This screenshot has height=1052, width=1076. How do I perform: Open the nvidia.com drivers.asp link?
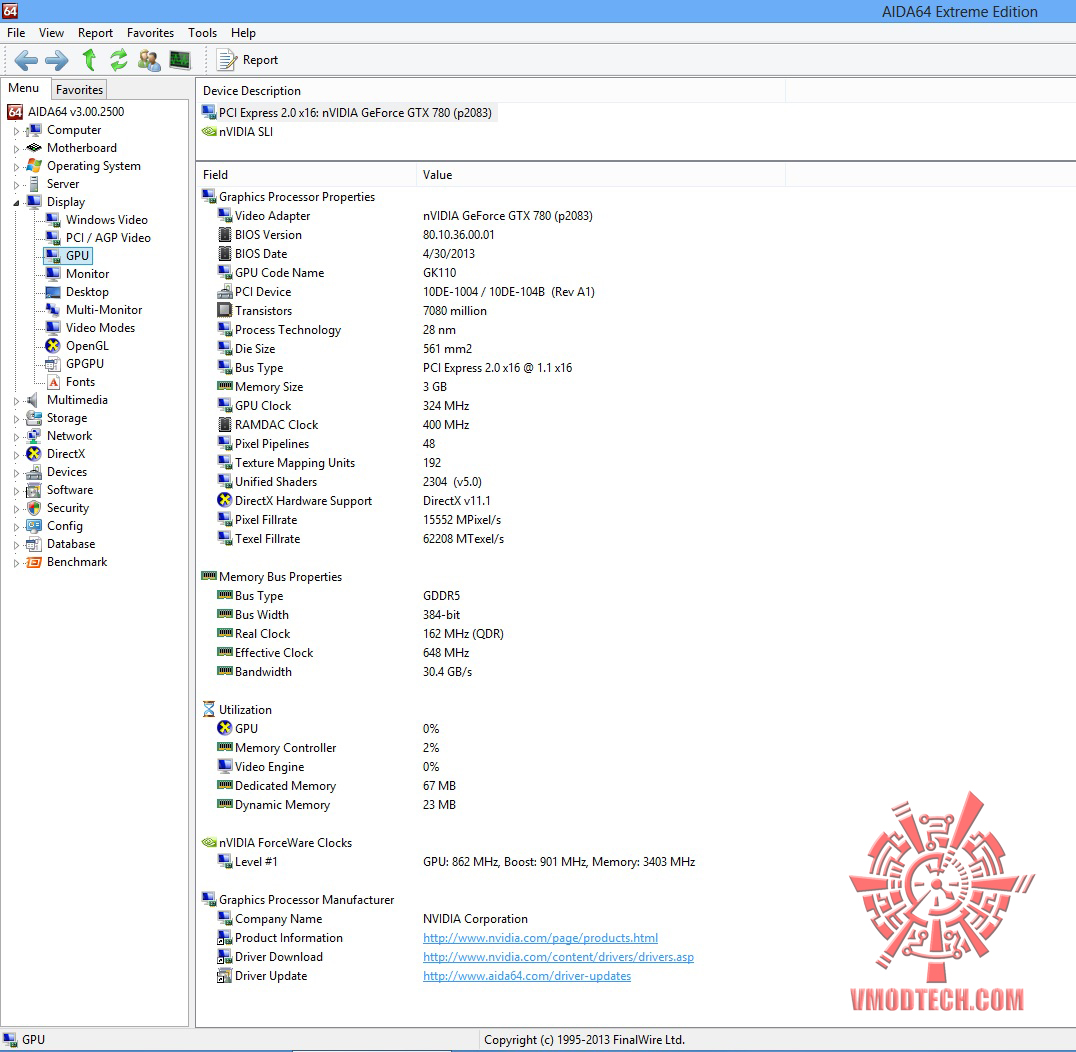[x=558, y=957]
